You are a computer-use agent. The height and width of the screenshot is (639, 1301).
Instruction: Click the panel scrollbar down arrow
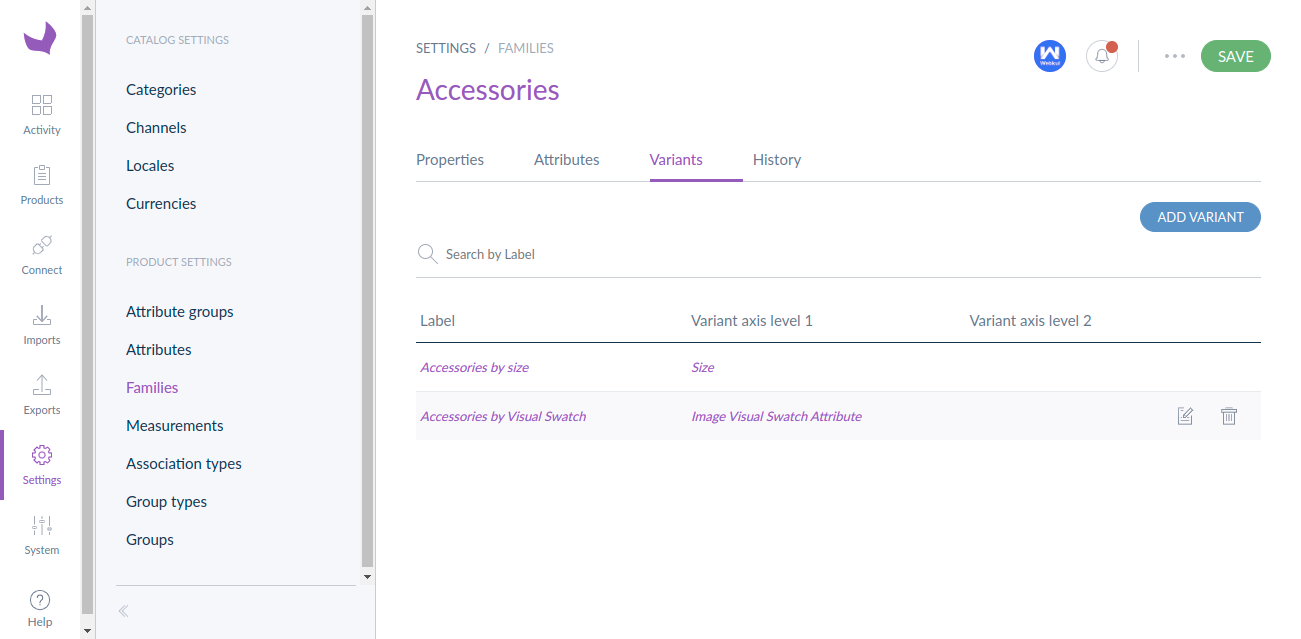(367, 576)
